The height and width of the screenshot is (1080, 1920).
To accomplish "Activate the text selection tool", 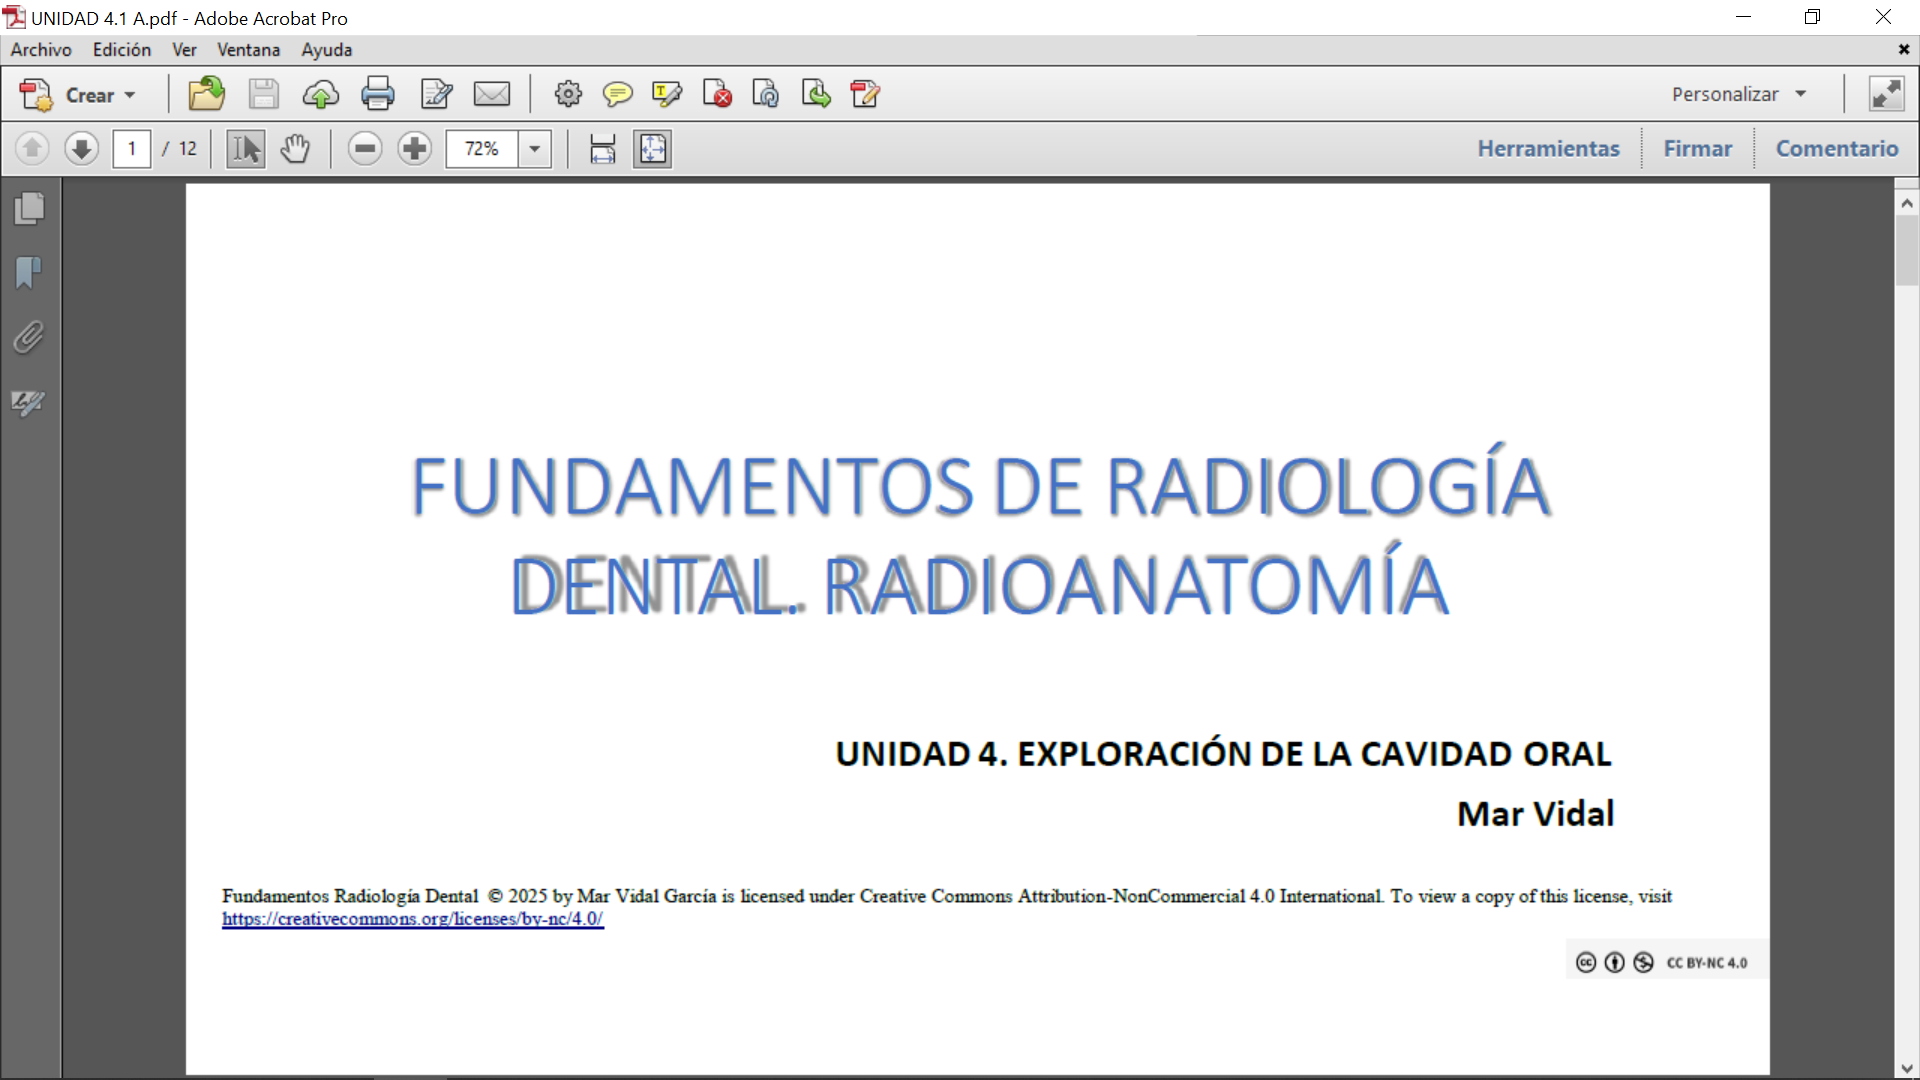I will [x=246, y=149].
